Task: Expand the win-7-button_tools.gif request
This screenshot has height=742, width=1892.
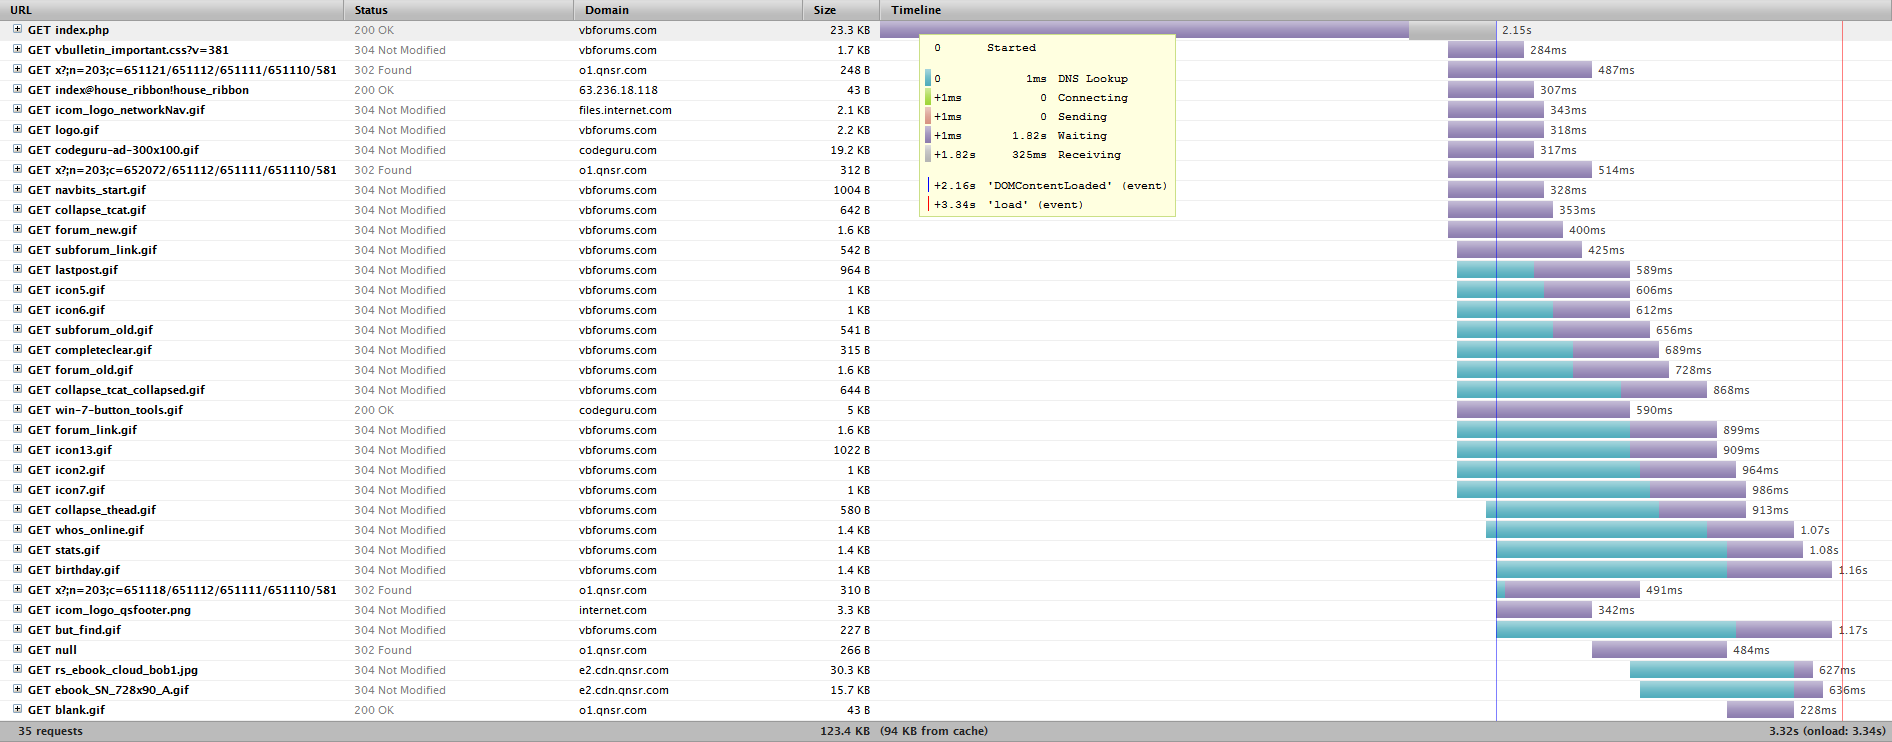Action: (x=17, y=409)
